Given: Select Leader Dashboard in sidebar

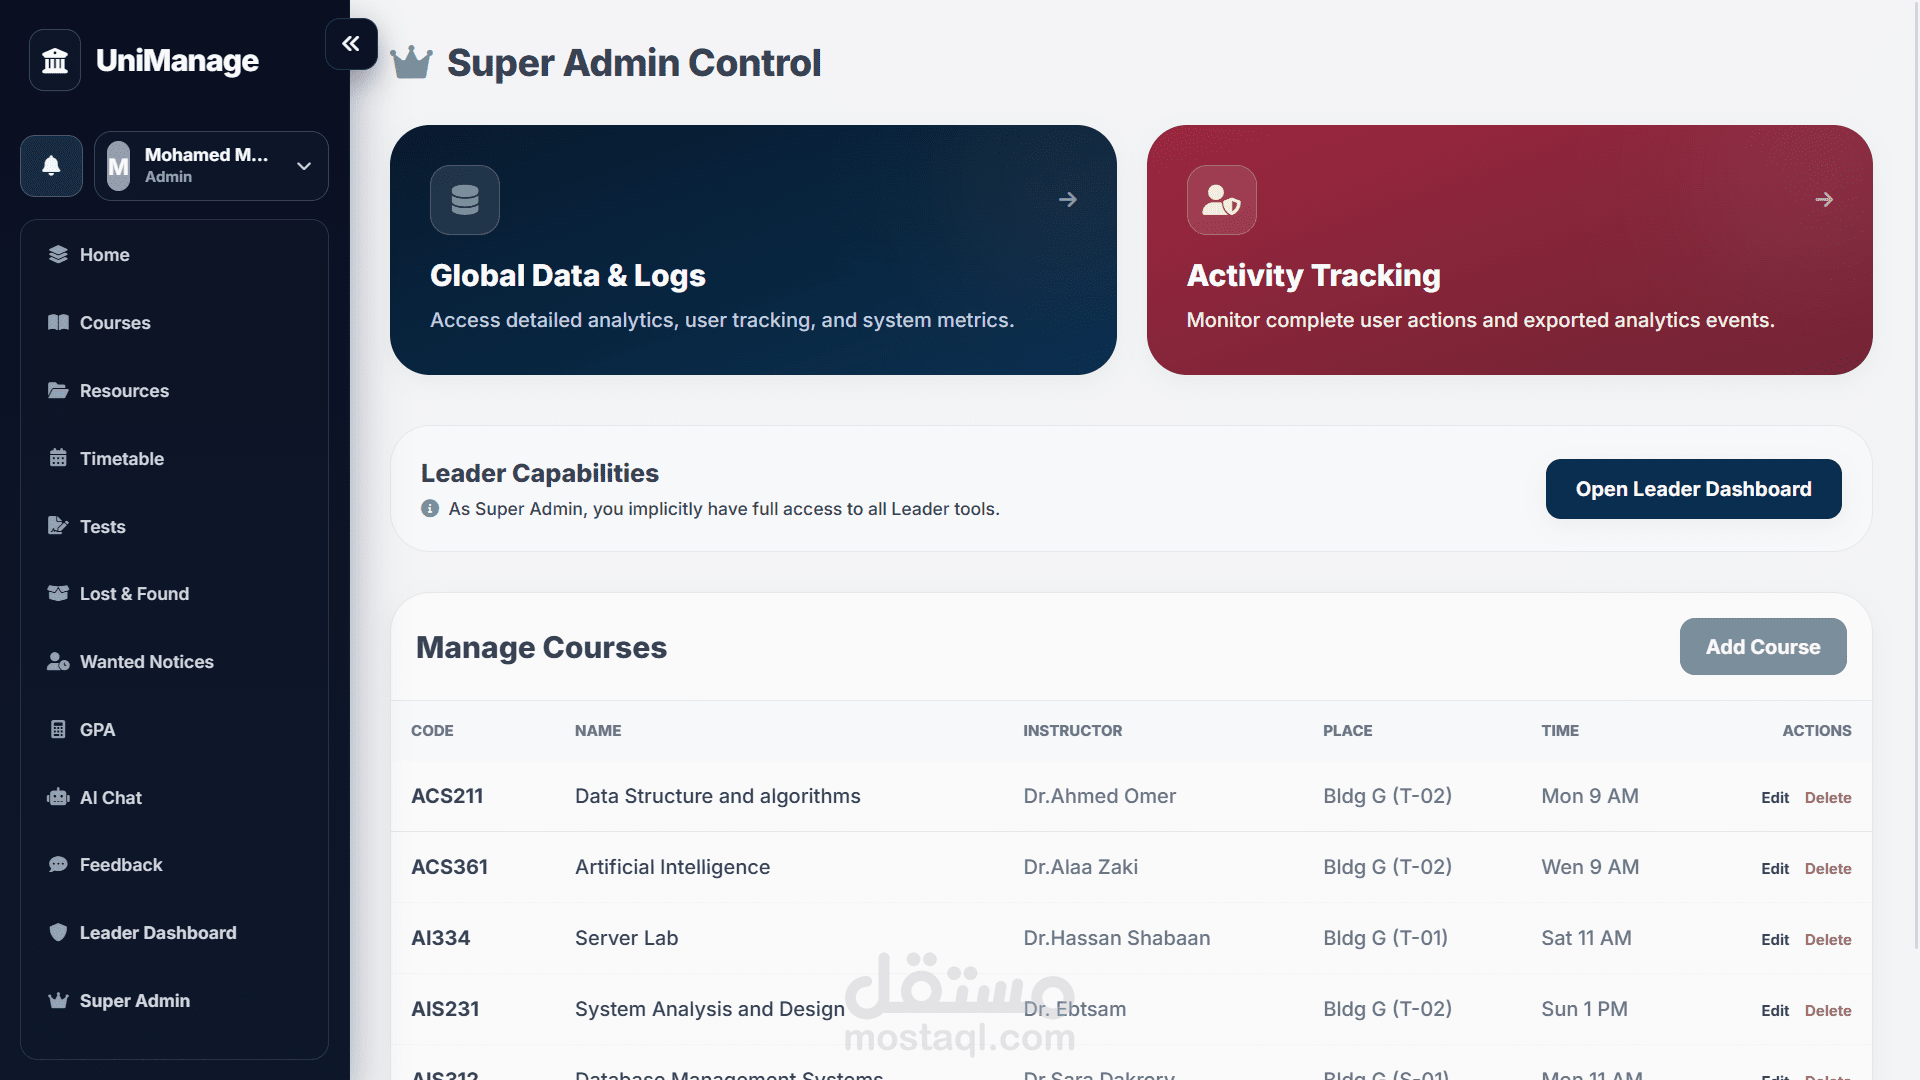Looking at the screenshot, I should (x=158, y=933).
